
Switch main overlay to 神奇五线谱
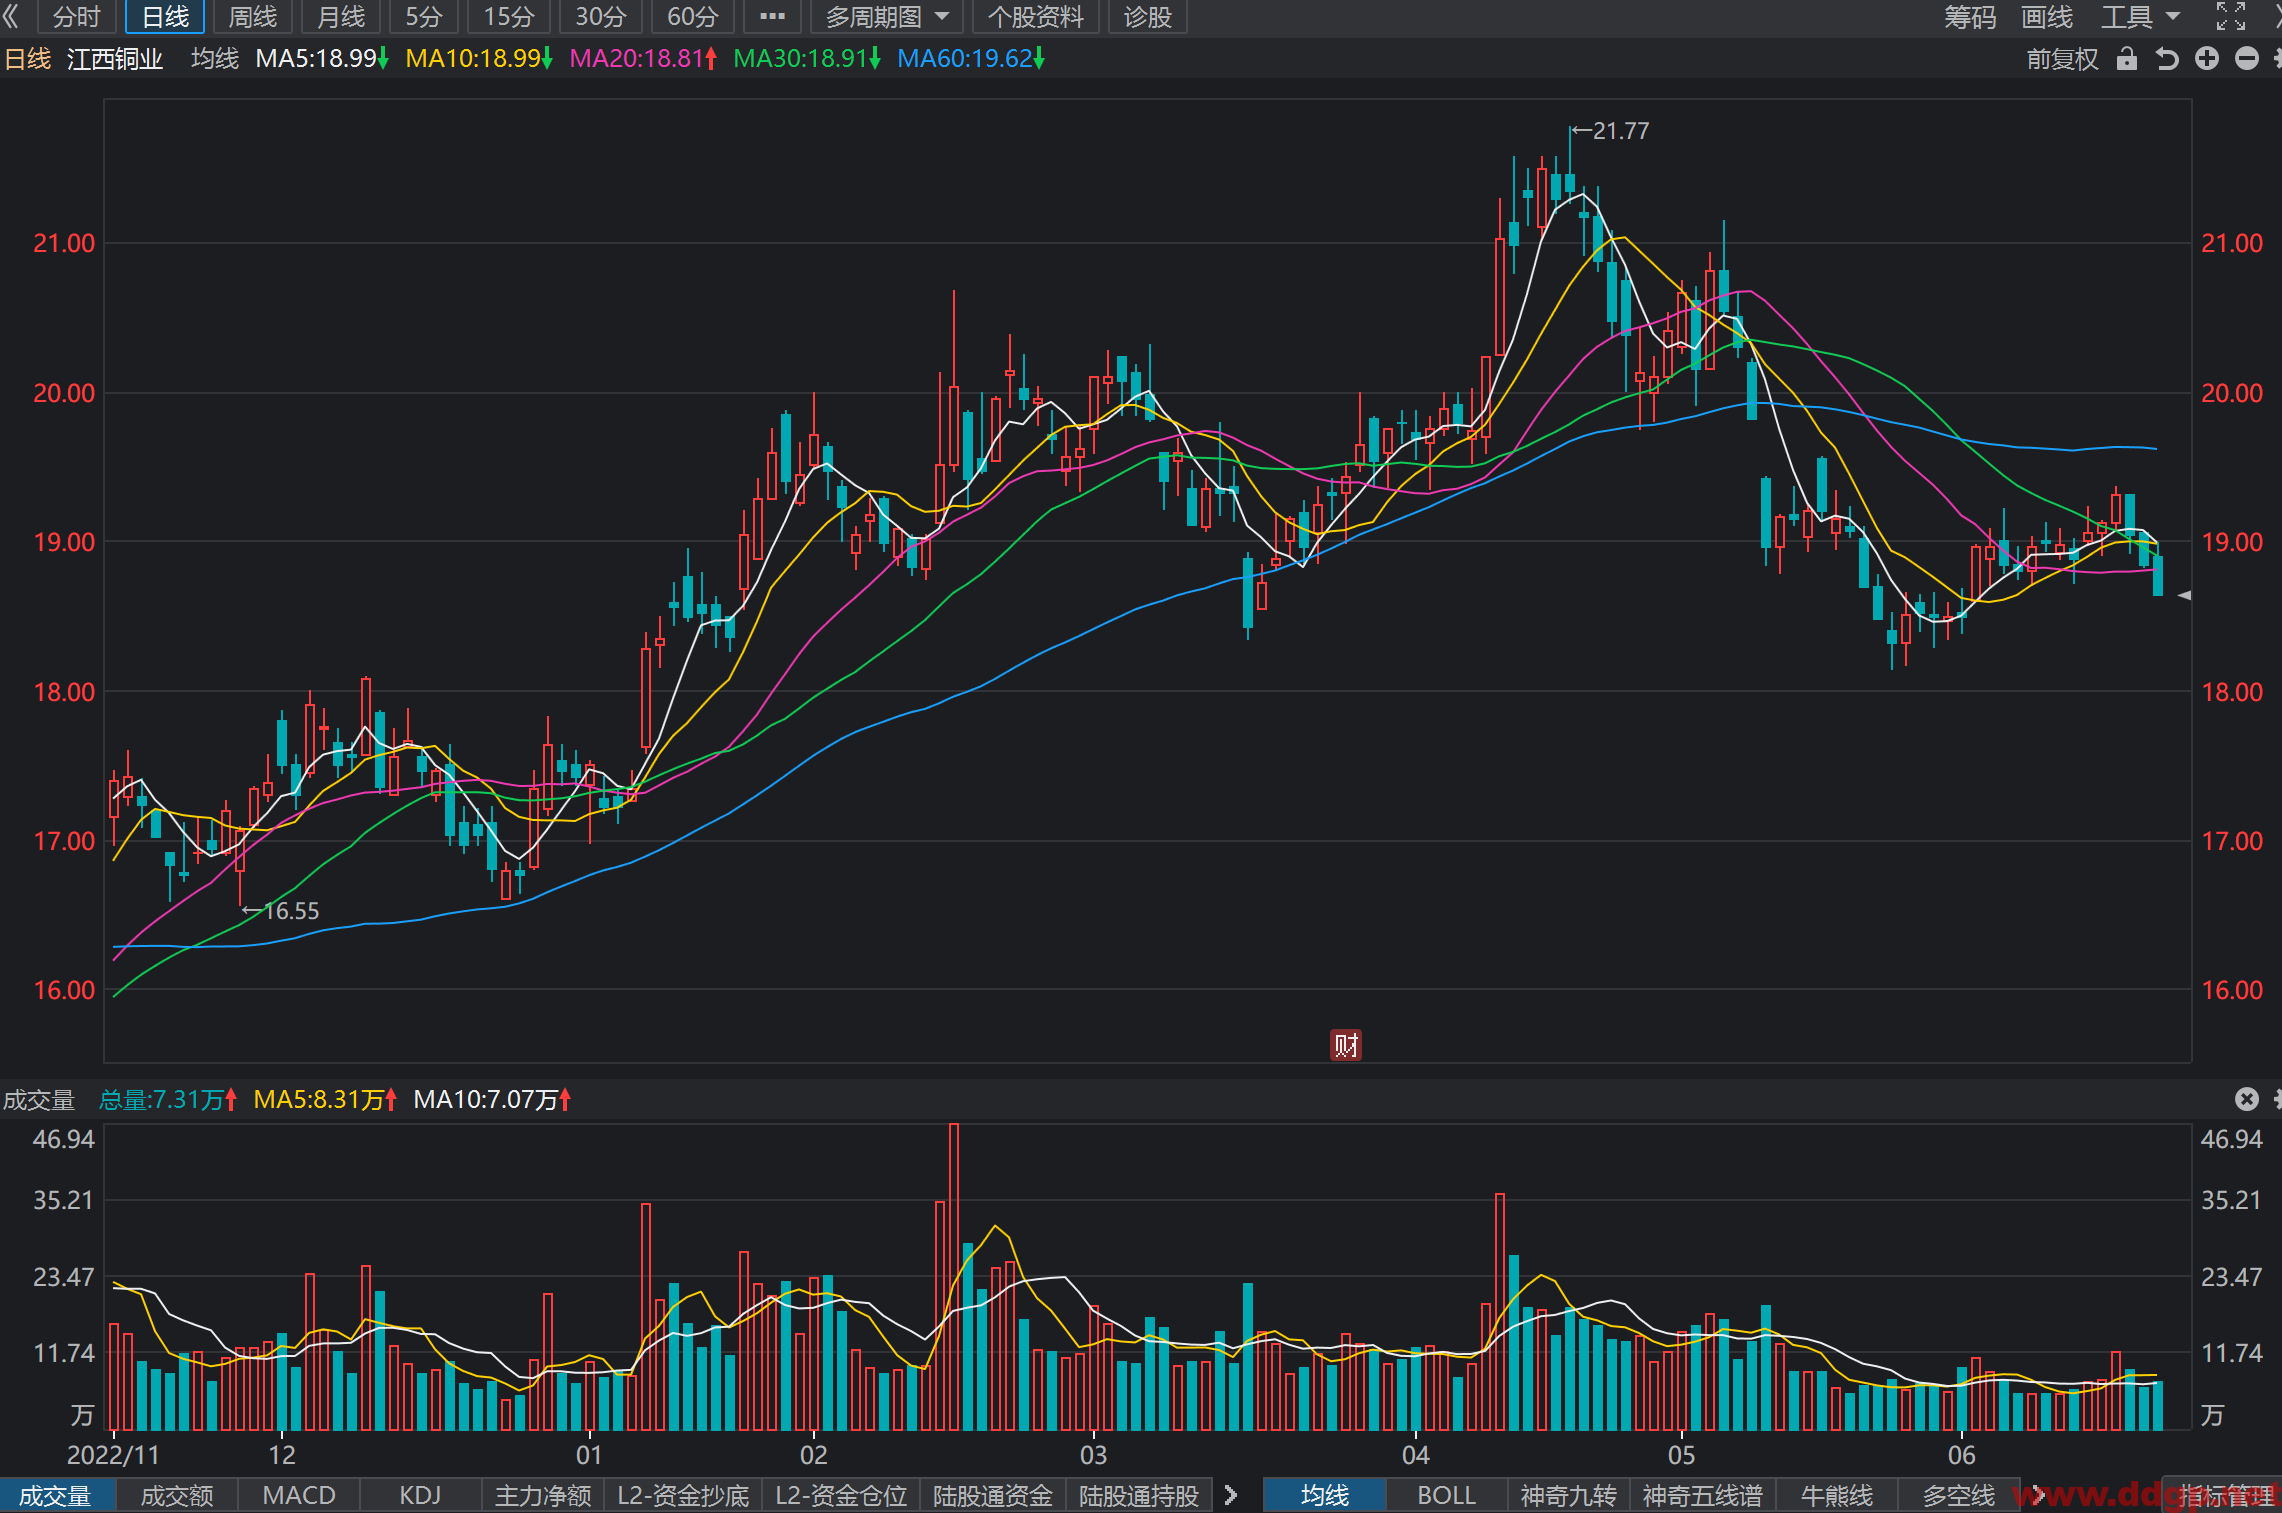click(x=1702, y=1495)
